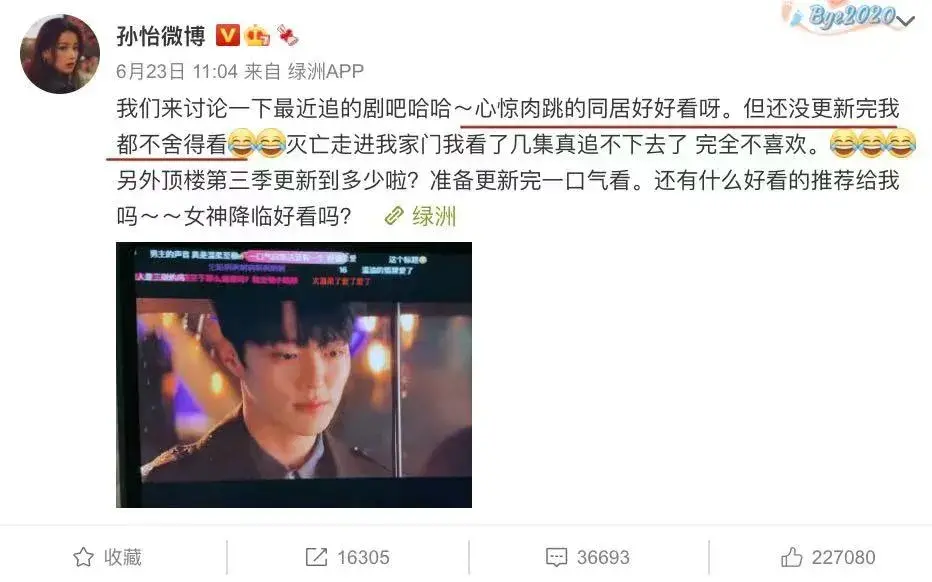Open reposts count 16305

[363, 558]
